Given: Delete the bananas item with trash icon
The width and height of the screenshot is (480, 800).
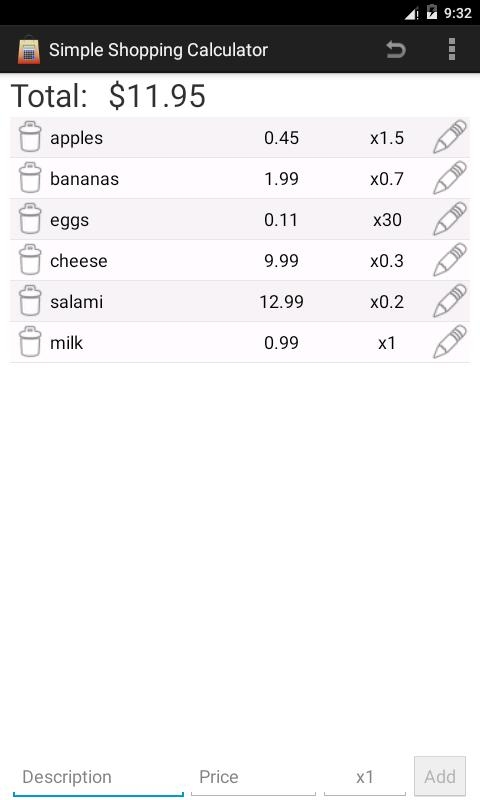Looking at the screenshot, I should (x=30, y=178).
